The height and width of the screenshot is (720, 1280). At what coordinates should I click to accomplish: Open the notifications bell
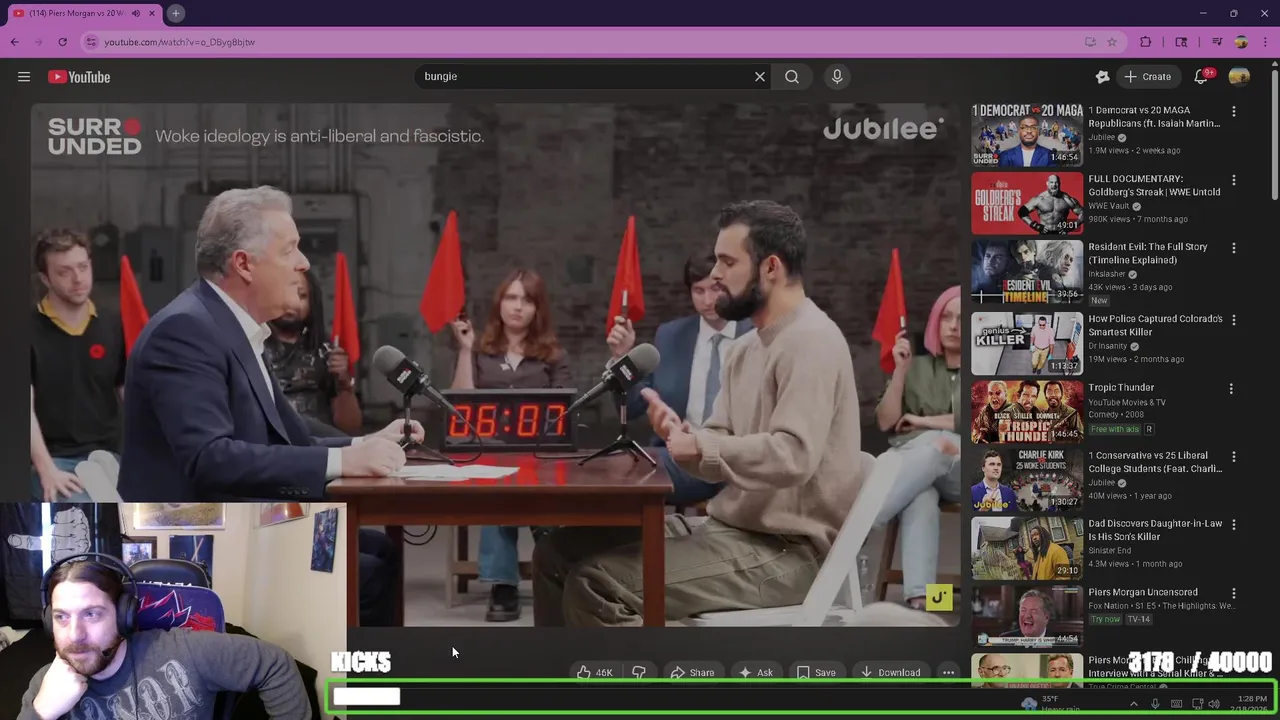coord(1201,76)
